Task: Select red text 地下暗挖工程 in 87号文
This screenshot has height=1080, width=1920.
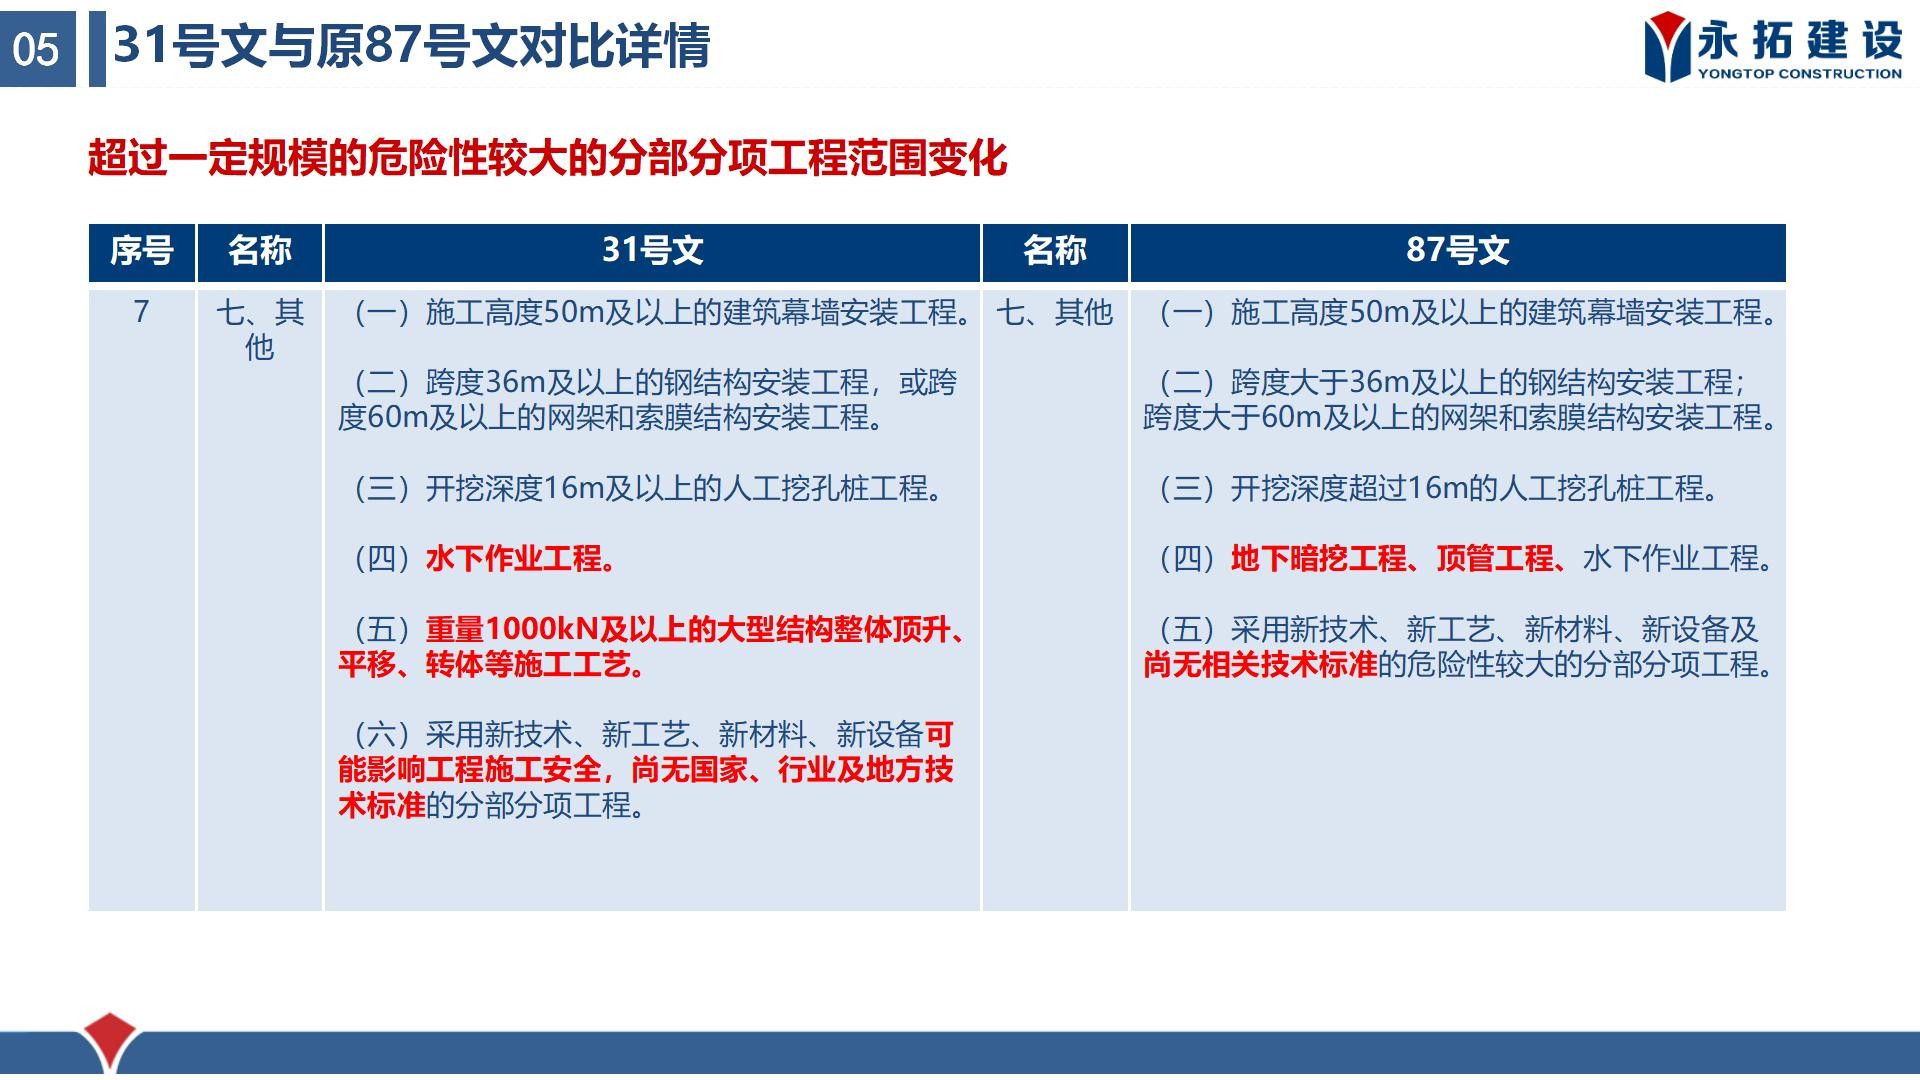Action: click(x=1319, y=559)
